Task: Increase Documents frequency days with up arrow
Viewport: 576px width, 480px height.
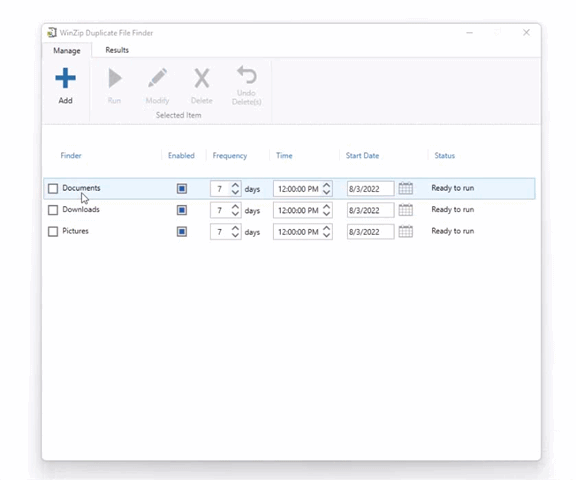Action: tap(235, 185)
